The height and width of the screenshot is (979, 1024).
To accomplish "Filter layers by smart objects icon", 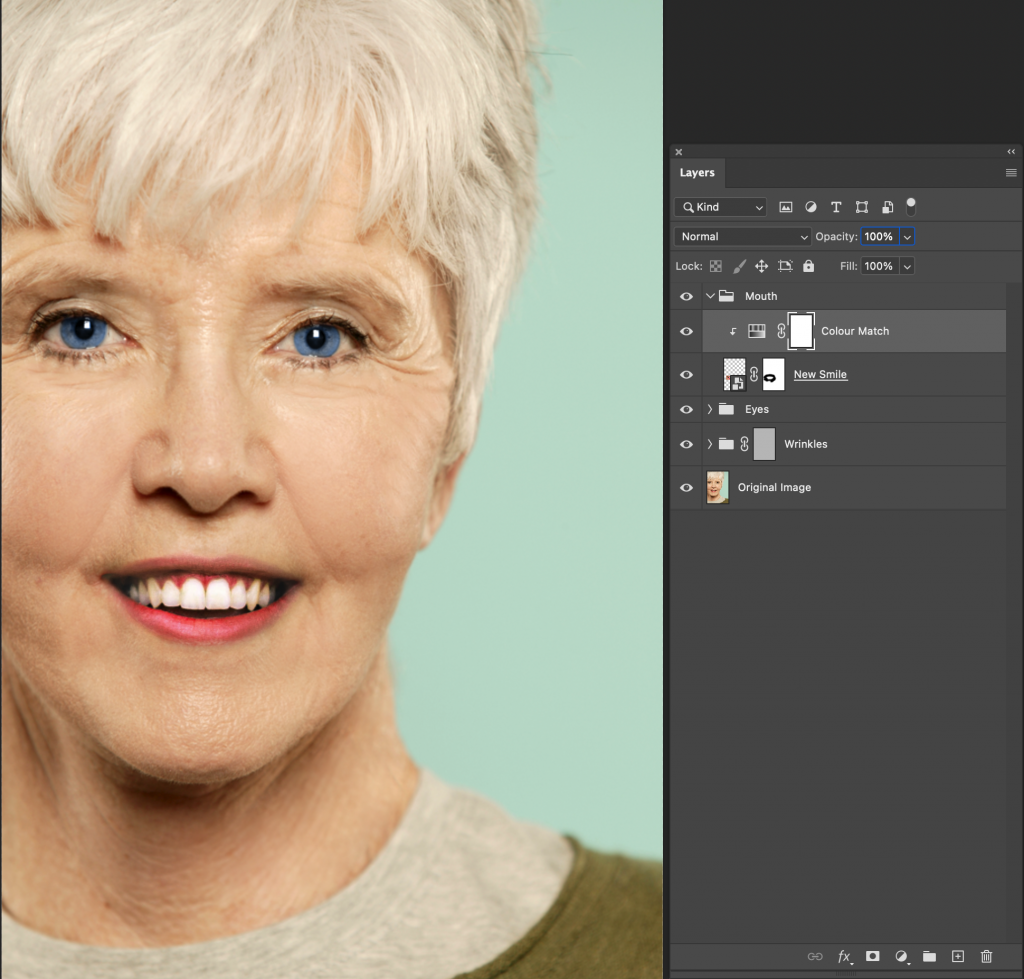I will pyautogui.click(x=888, y=207).
